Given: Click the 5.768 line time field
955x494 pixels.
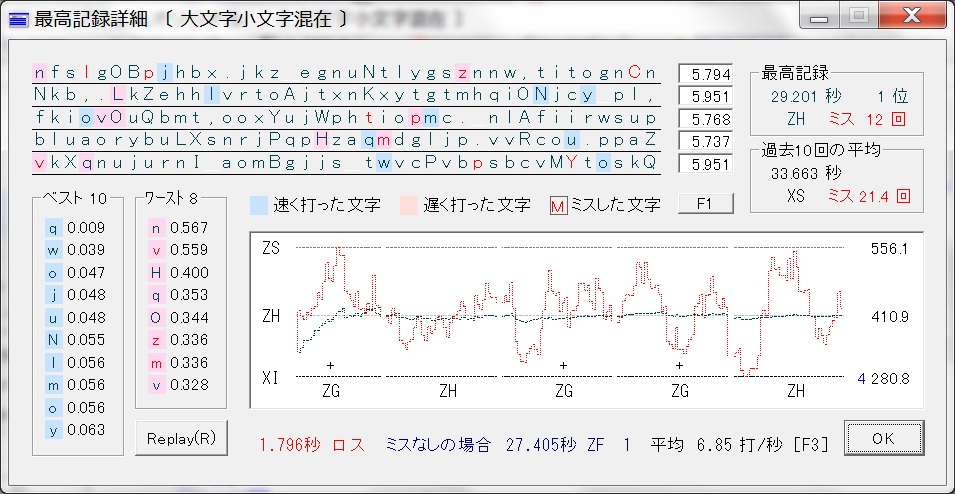Looking at the screenshot, I should [704, 119].
